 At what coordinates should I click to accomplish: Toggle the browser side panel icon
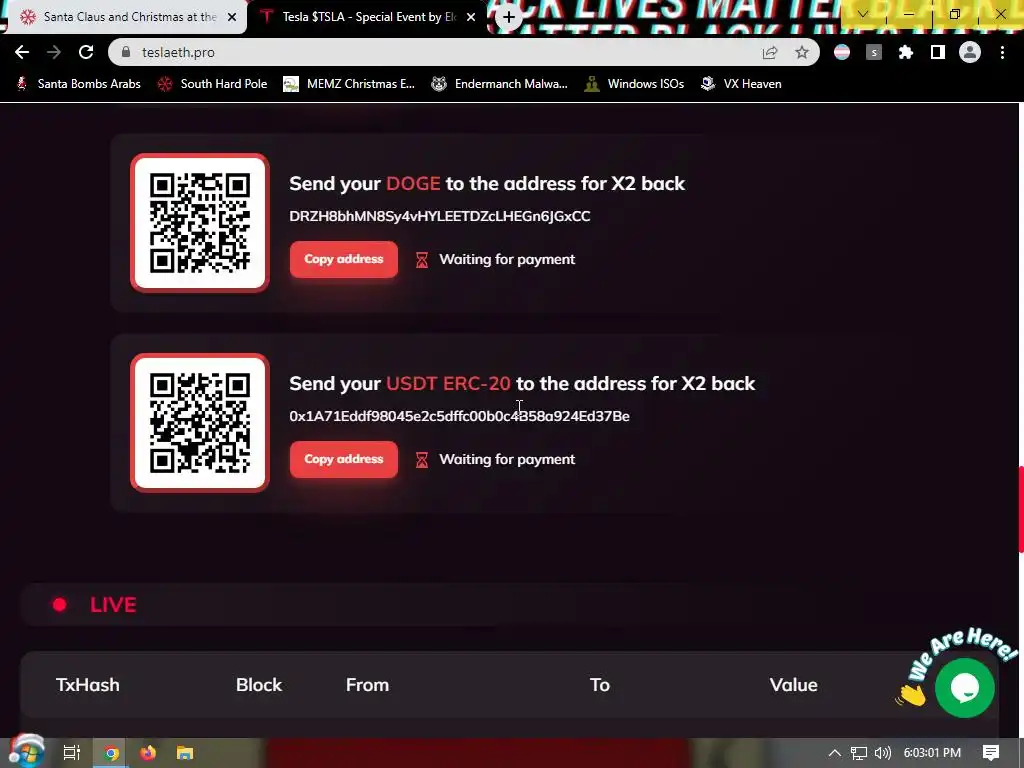[x=938, y=52]
